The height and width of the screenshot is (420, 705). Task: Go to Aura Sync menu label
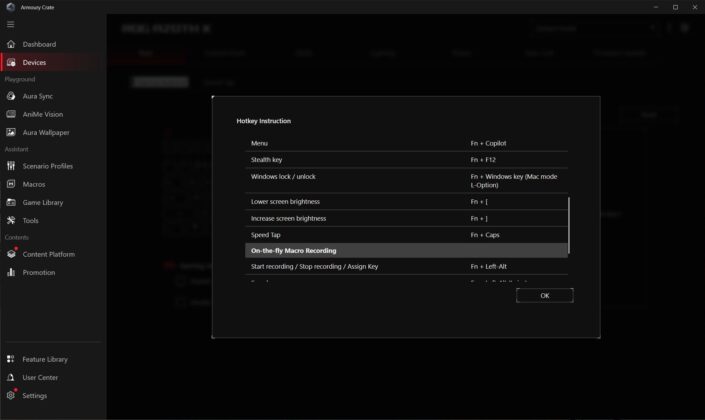click(x=38, y=96)
